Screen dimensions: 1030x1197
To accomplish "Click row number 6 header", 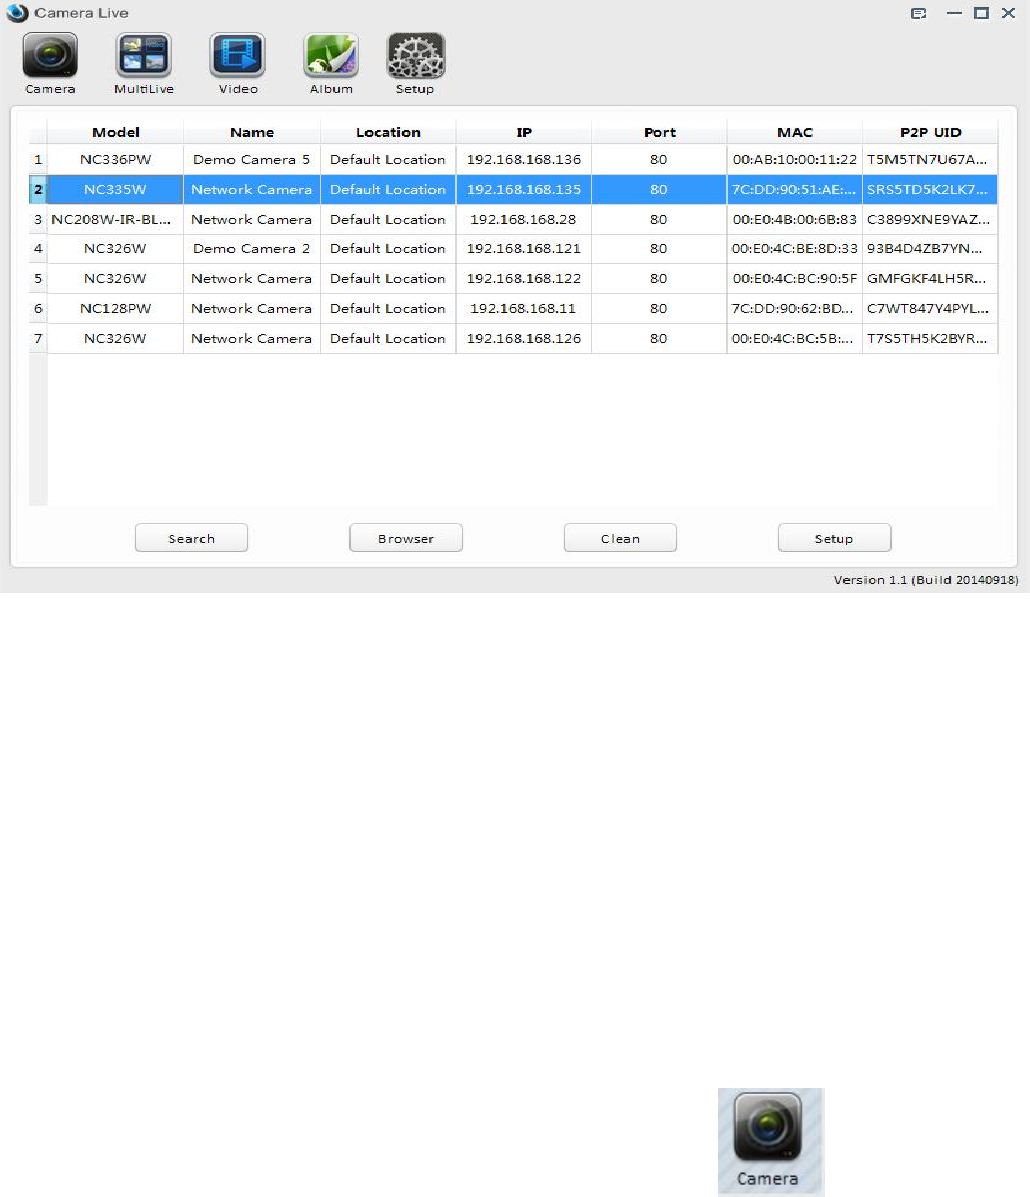I will coord(38,308).
